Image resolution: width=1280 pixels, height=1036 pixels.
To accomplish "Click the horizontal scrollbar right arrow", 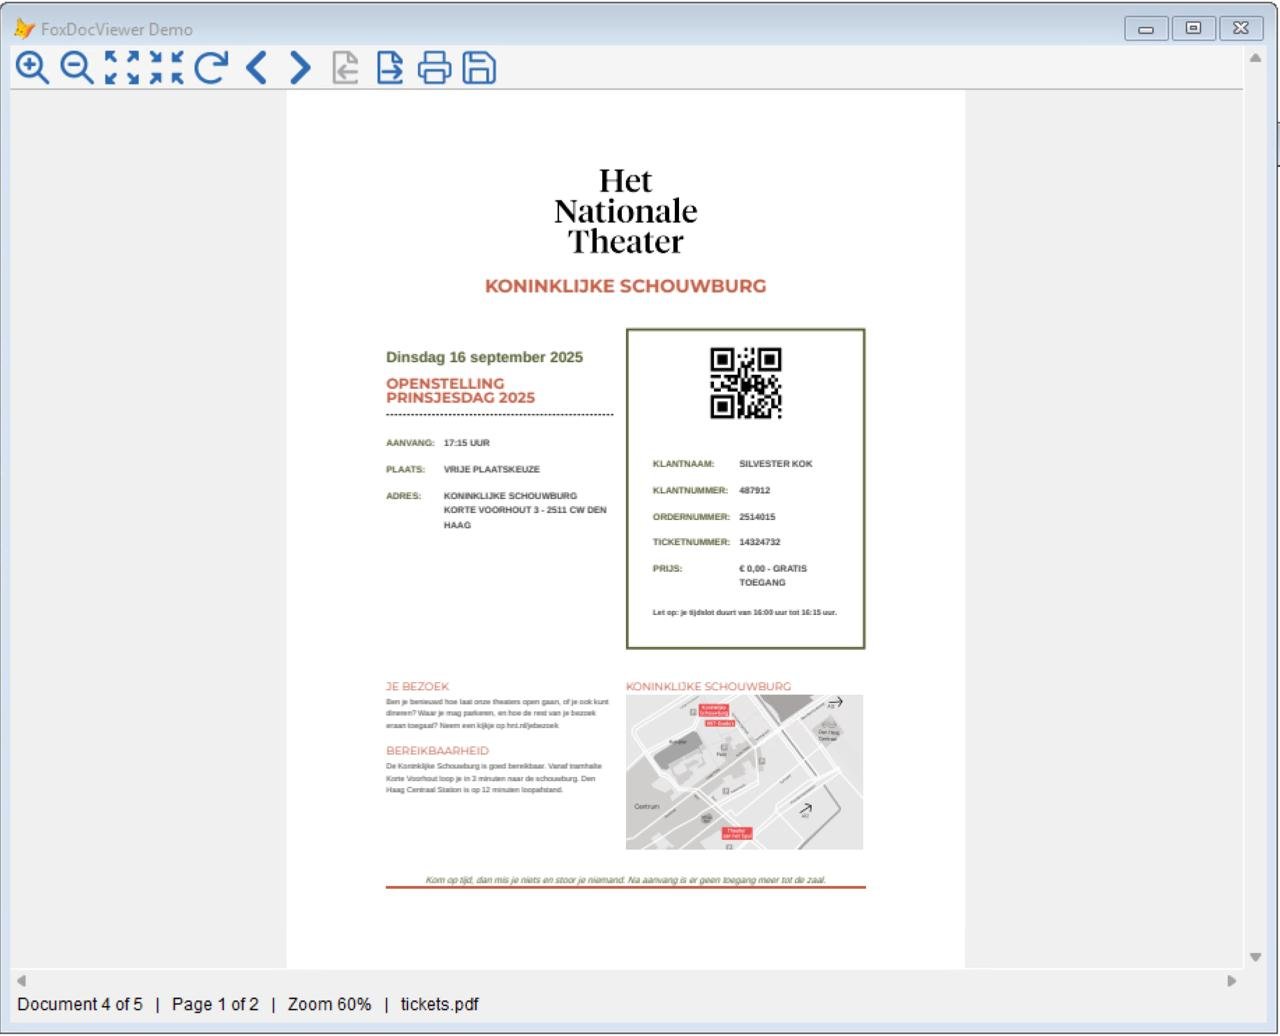I will coord(1232,982).
